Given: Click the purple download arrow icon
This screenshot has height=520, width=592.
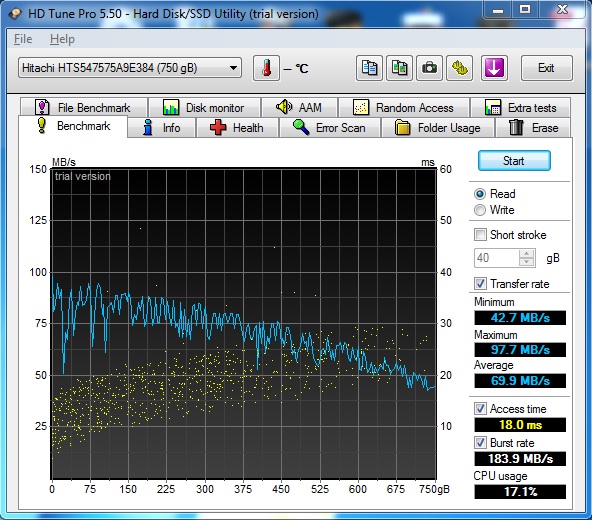Looking at the screenshot, I should point(494,68).
